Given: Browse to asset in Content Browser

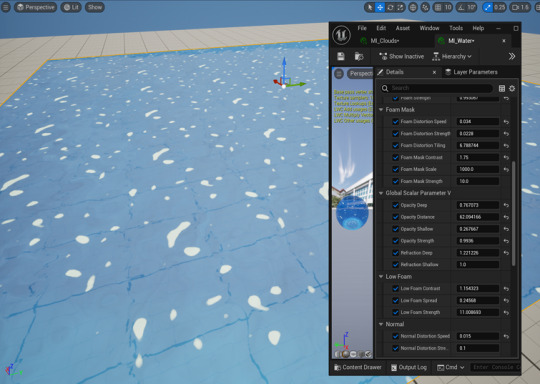Looking at the screenshot, I should point(359,56).
